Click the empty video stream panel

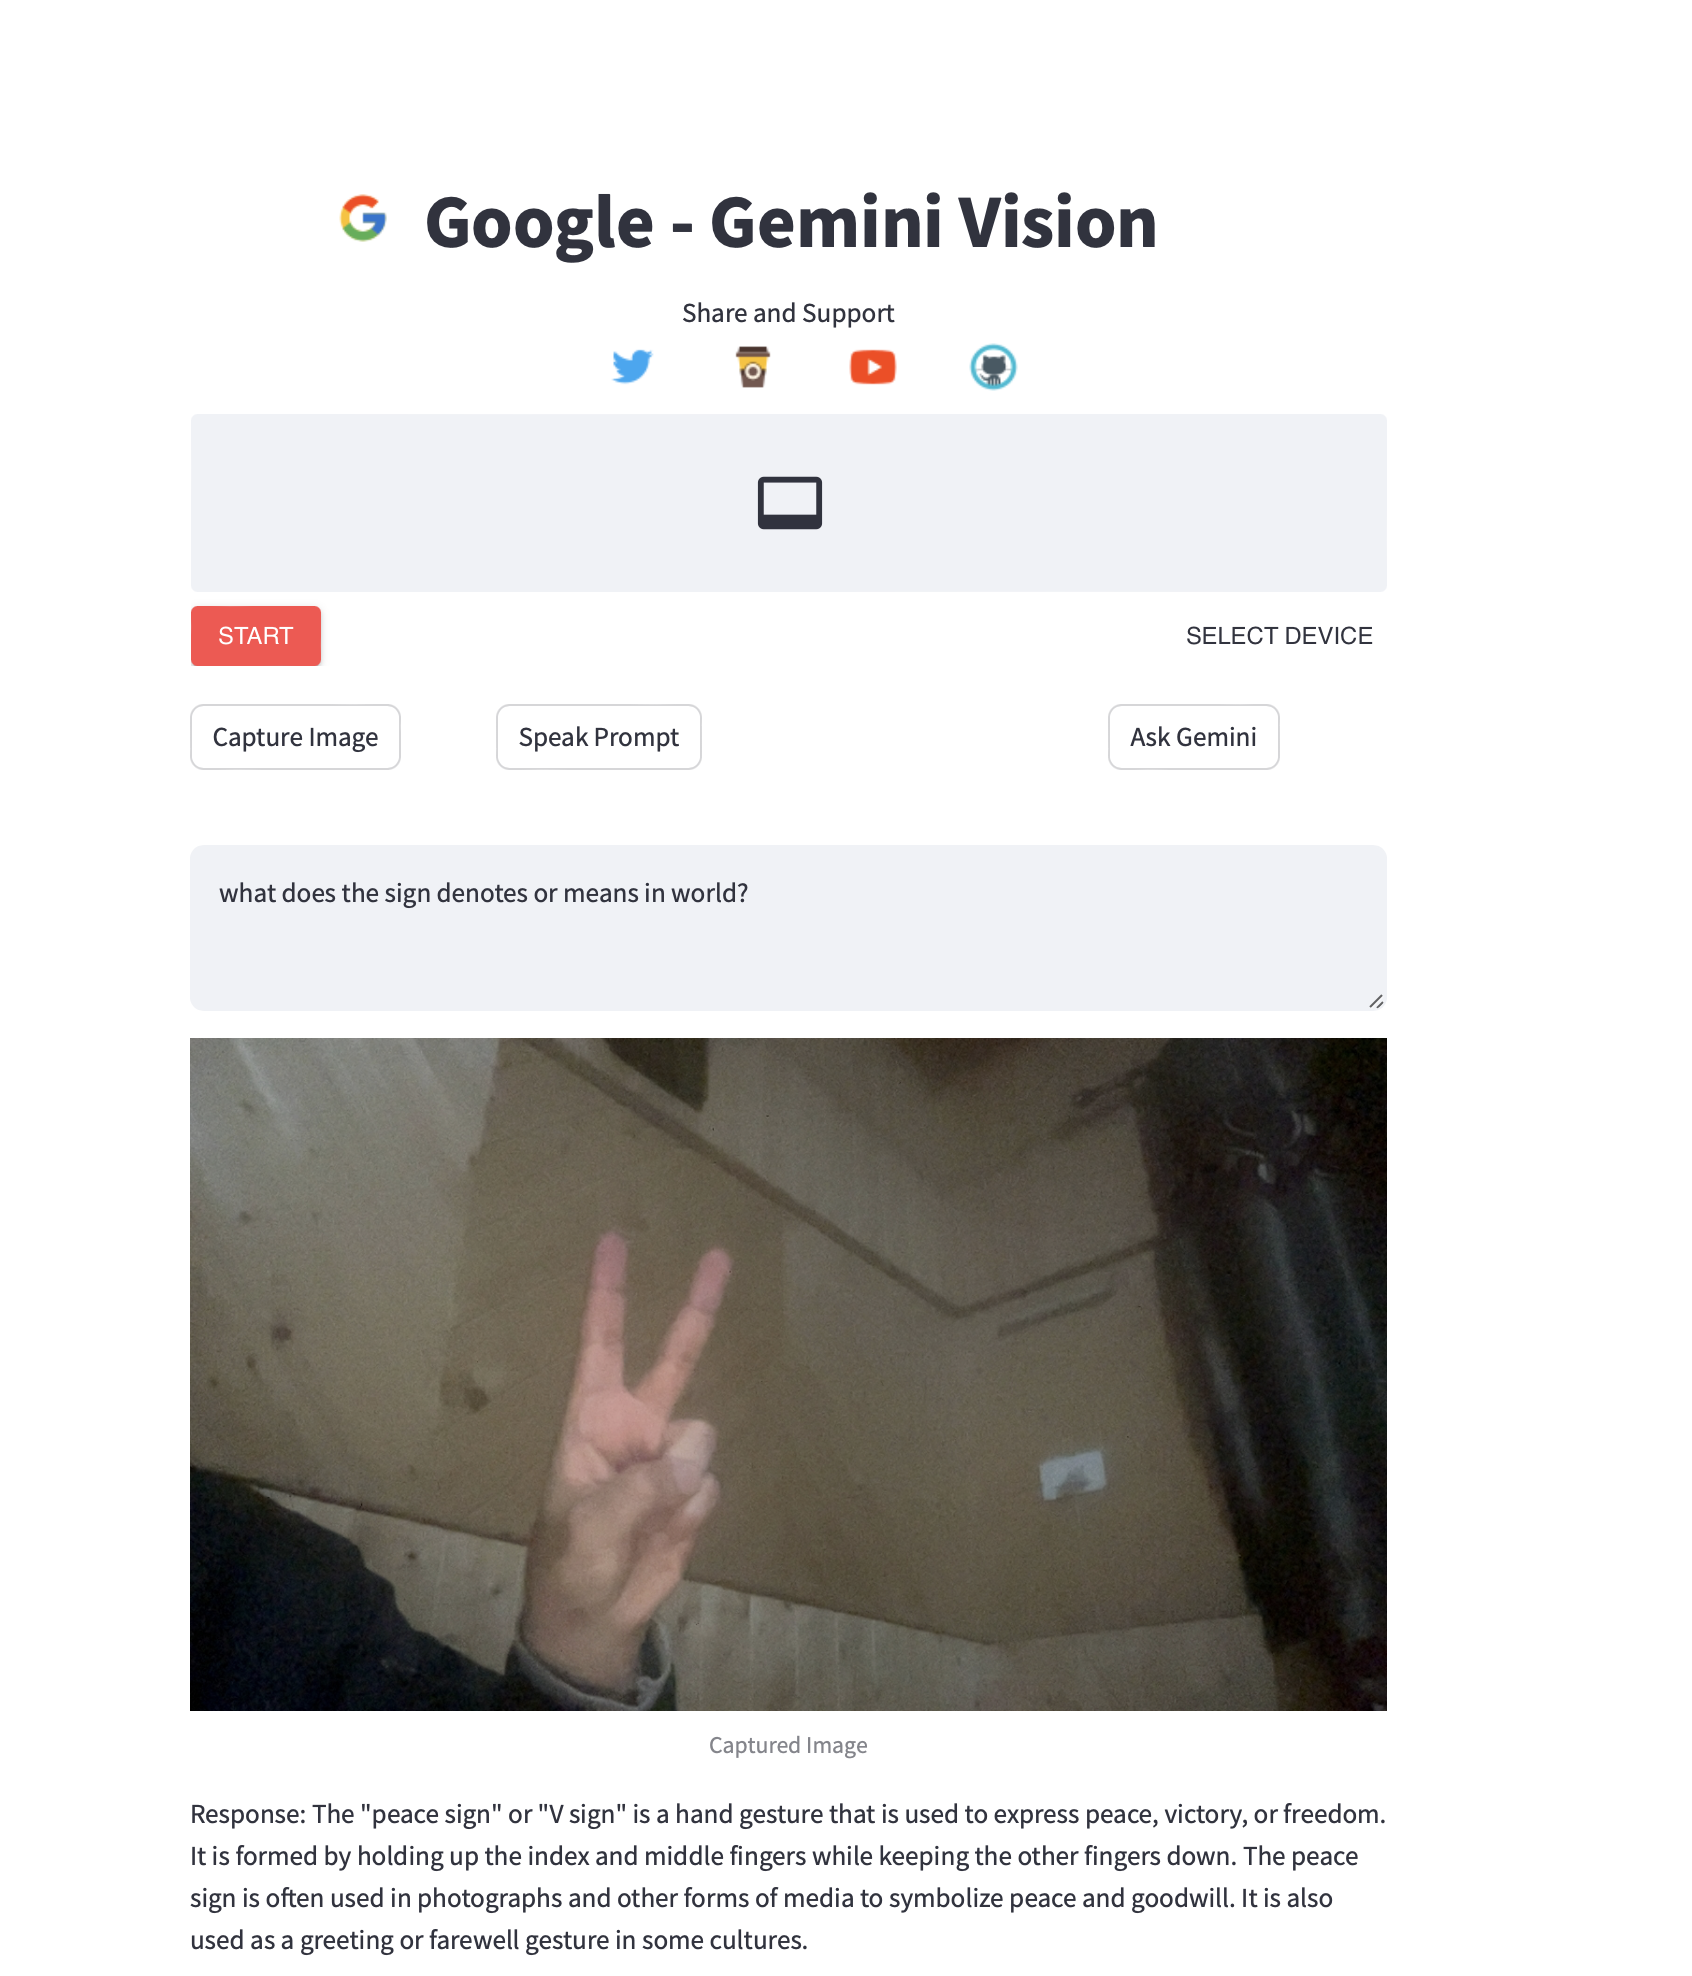coord(788,503)
